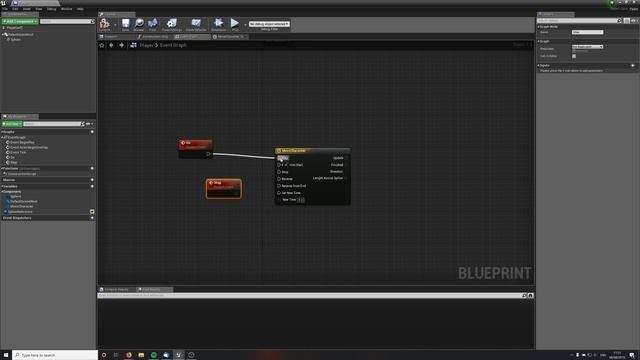Select SplineReference in My Blueprint
The height and width of the screenshot is (360, 640).
pos(20,212)
